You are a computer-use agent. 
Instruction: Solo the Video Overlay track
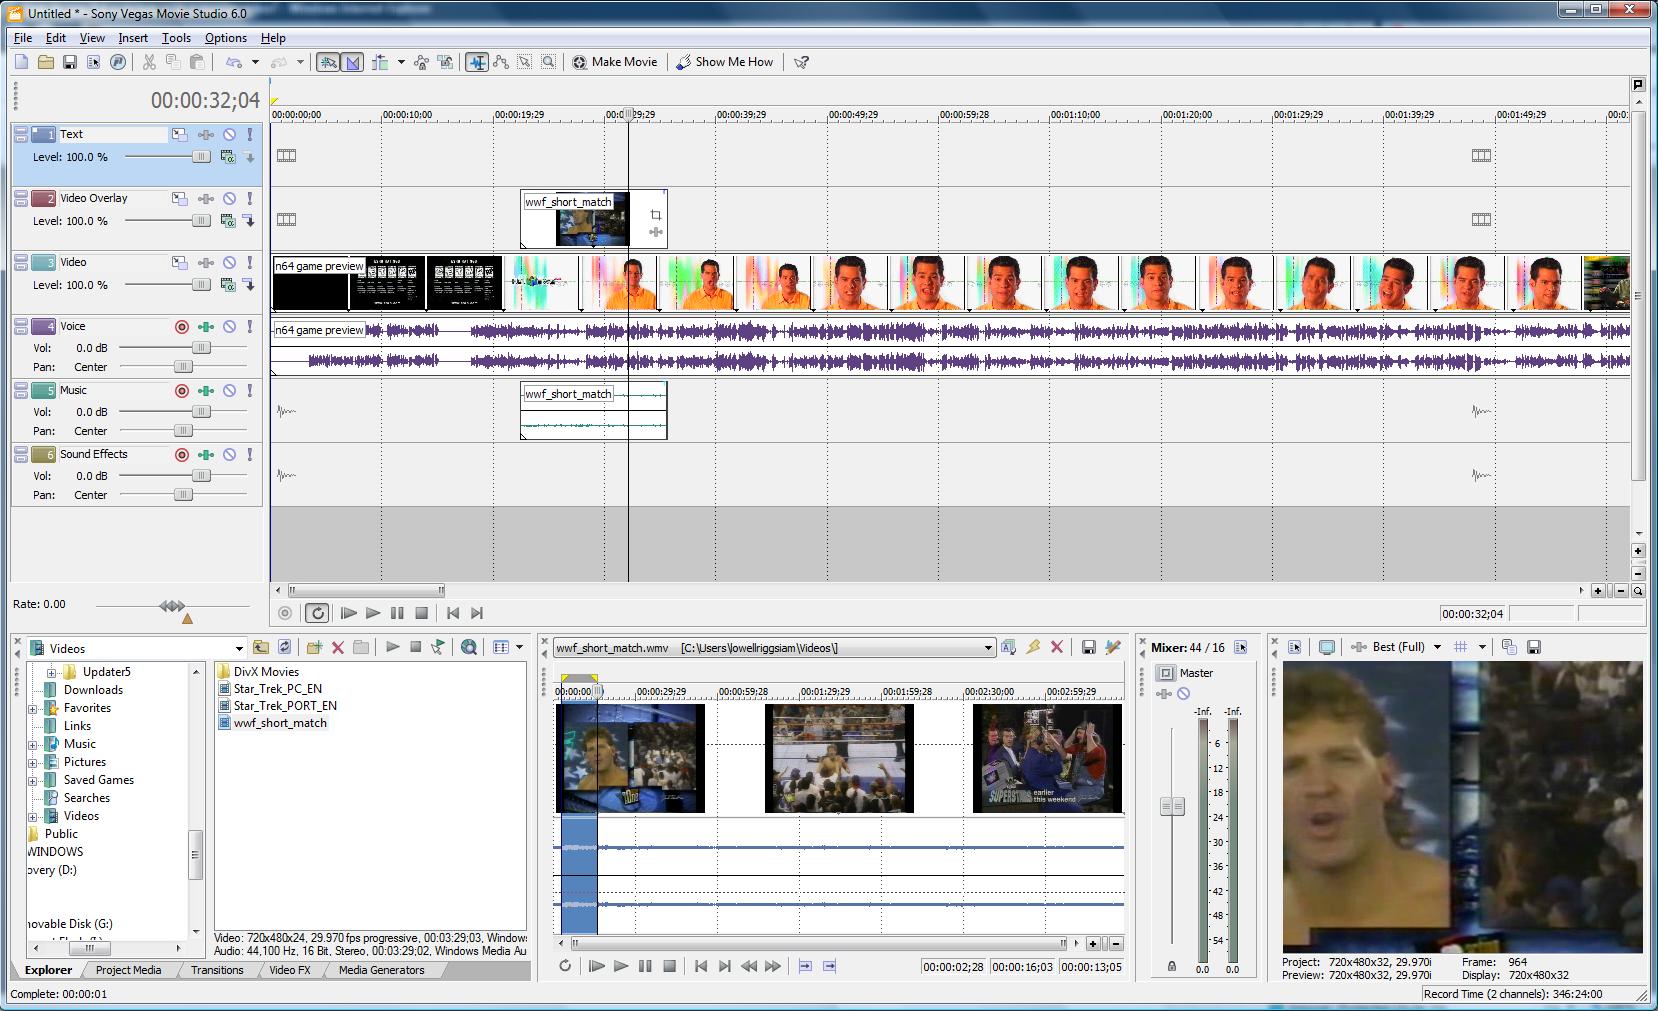250,198
